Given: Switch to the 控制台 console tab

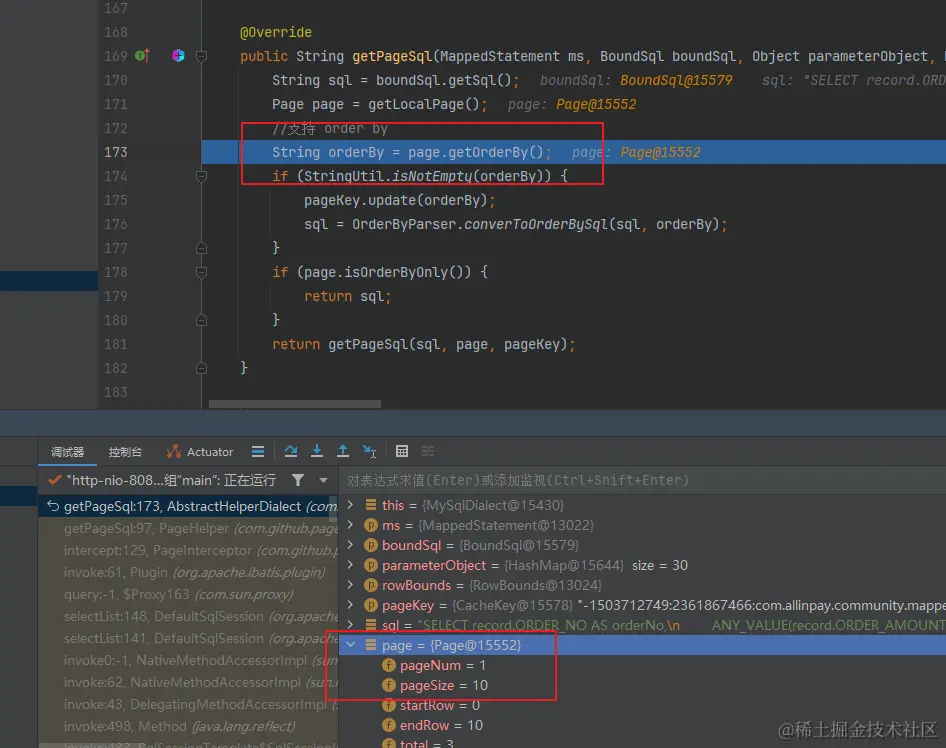Looking at the screenshot, I should click(125, 452).
